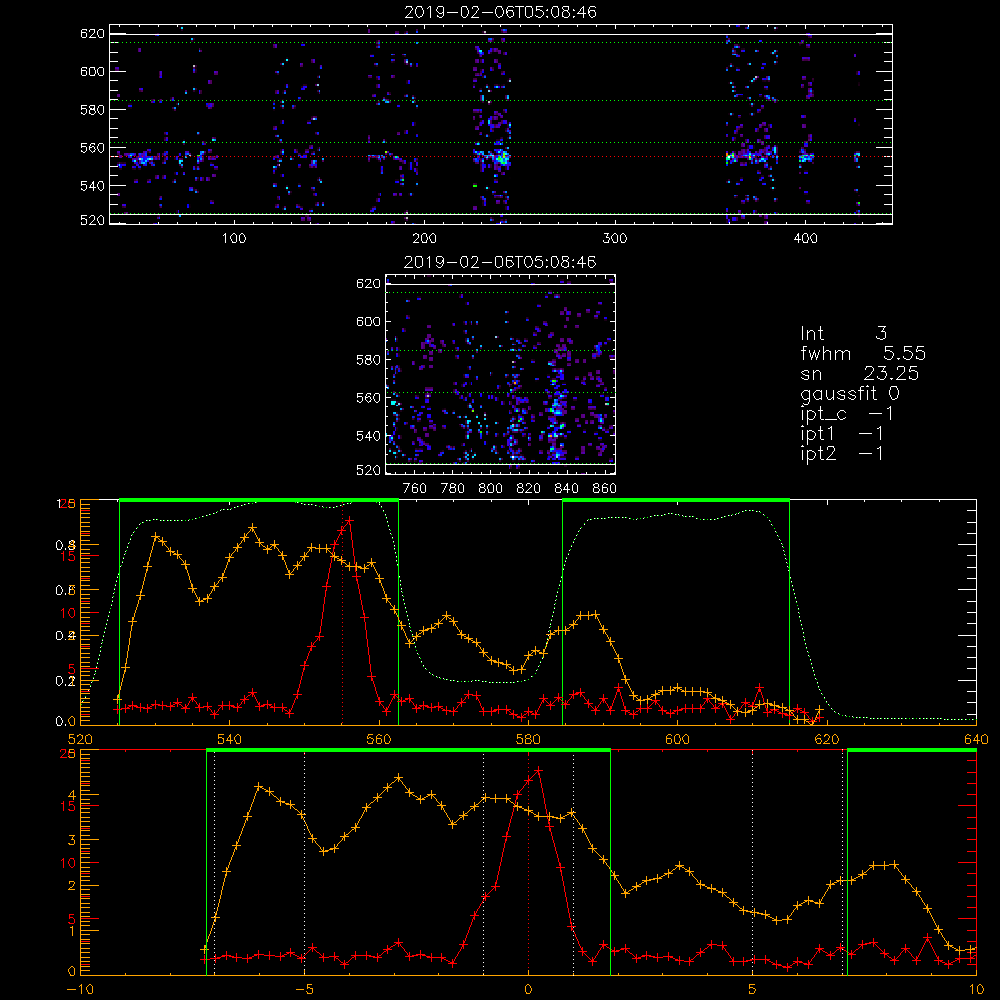Select the 'ipt_c -1' entry
The image size is (1000, 1000).
pos(847,414)
